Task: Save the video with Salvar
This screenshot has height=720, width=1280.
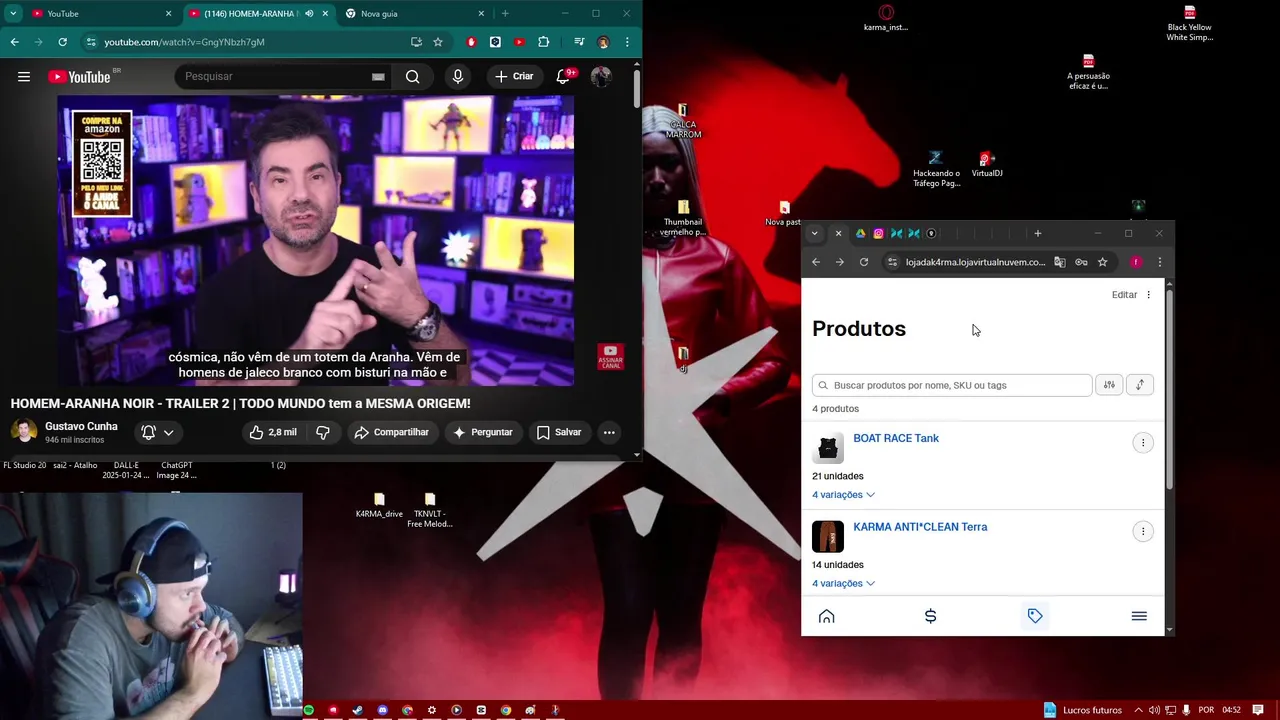Action: pos(559,432)
